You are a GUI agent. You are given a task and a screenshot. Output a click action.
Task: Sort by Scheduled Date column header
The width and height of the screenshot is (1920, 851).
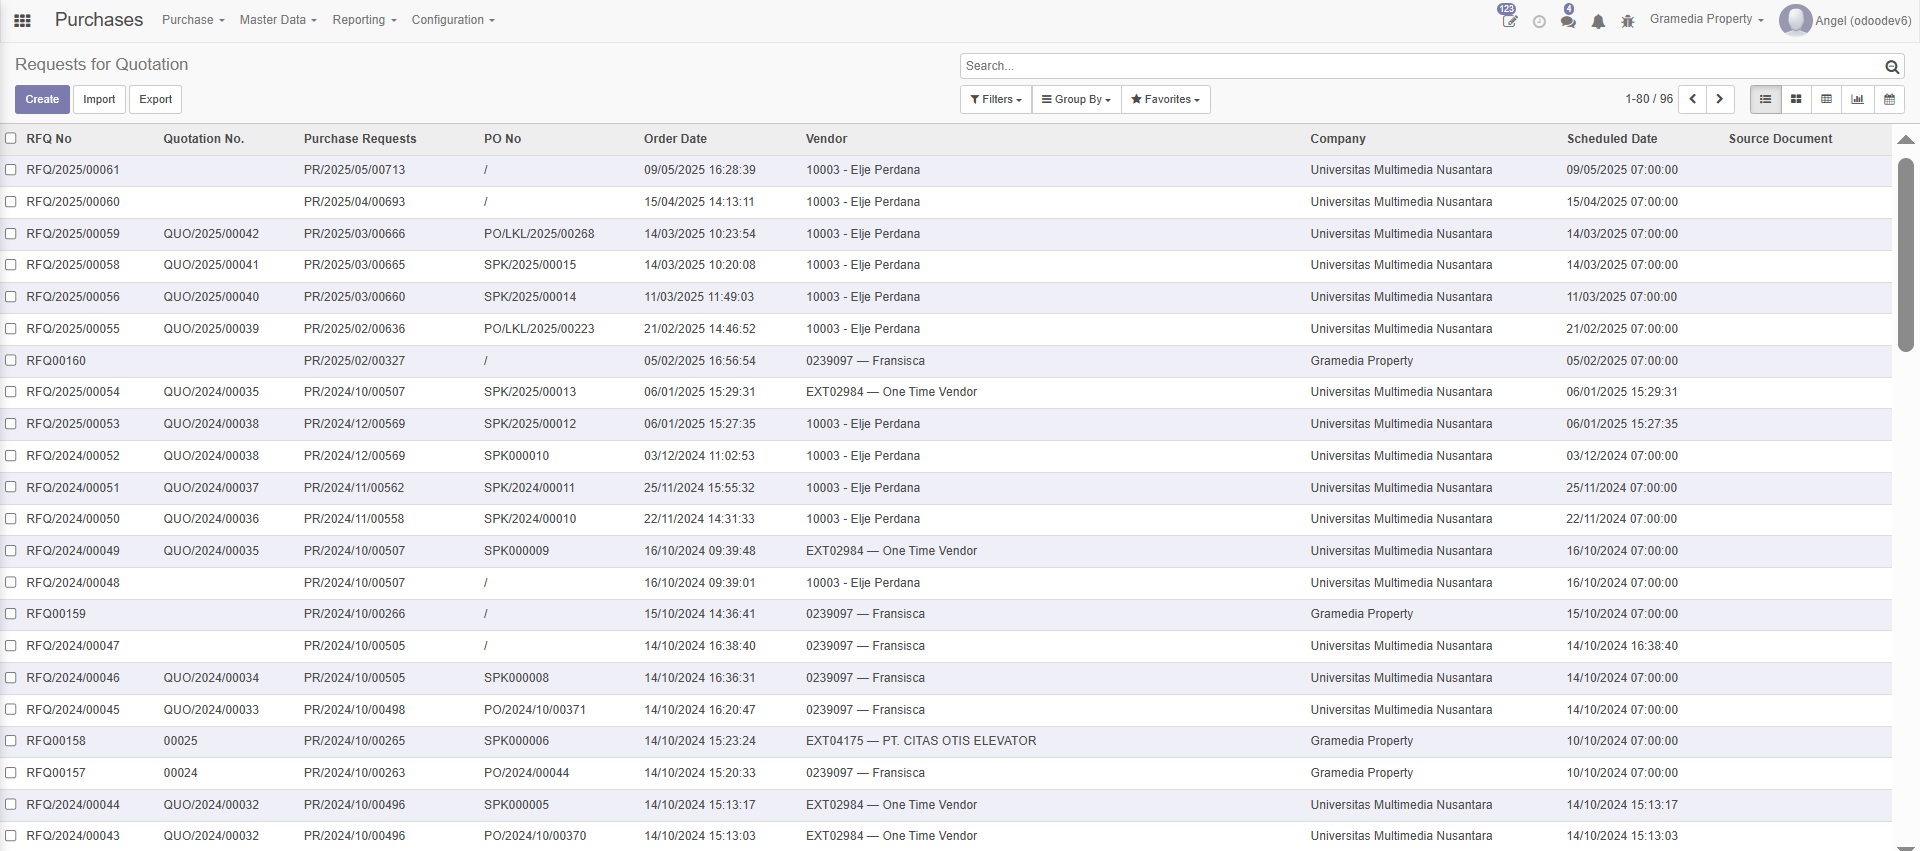click(x=1611, y=139)
